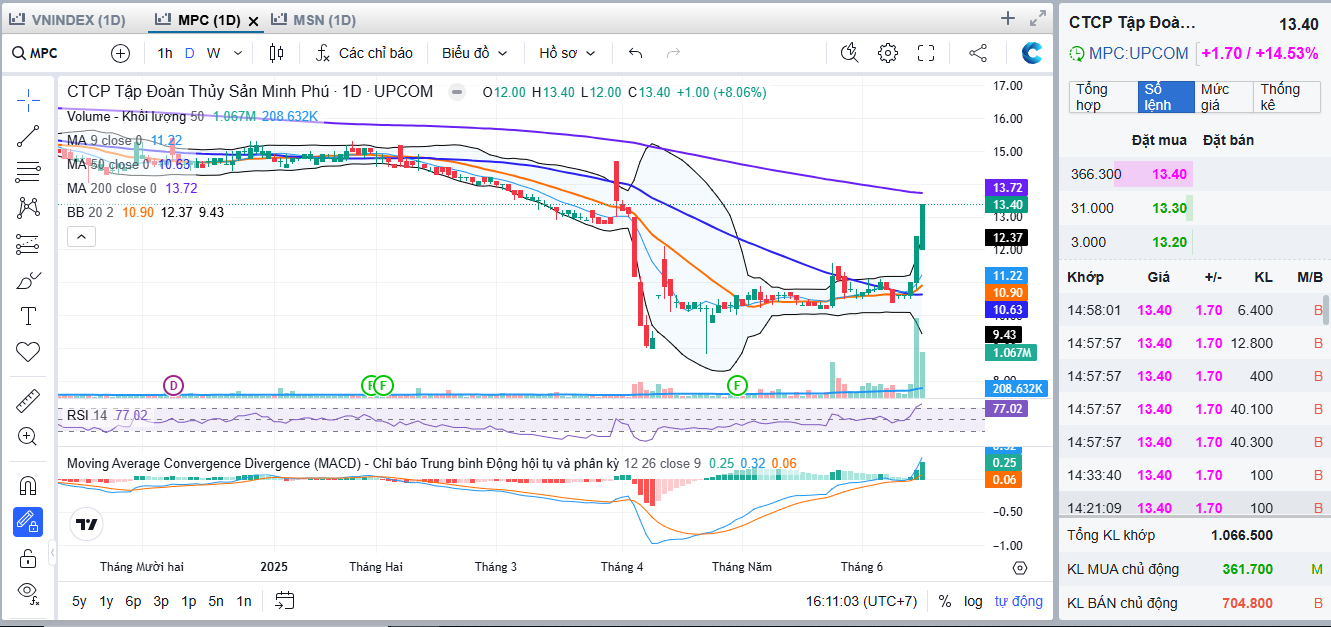1331x627 pixels.
Task: Select the 5y time range
Action: [79, 601]
